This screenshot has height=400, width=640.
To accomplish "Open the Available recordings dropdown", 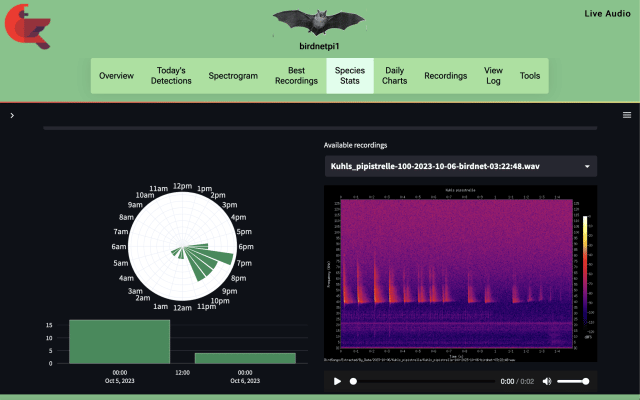I will 461,166.
